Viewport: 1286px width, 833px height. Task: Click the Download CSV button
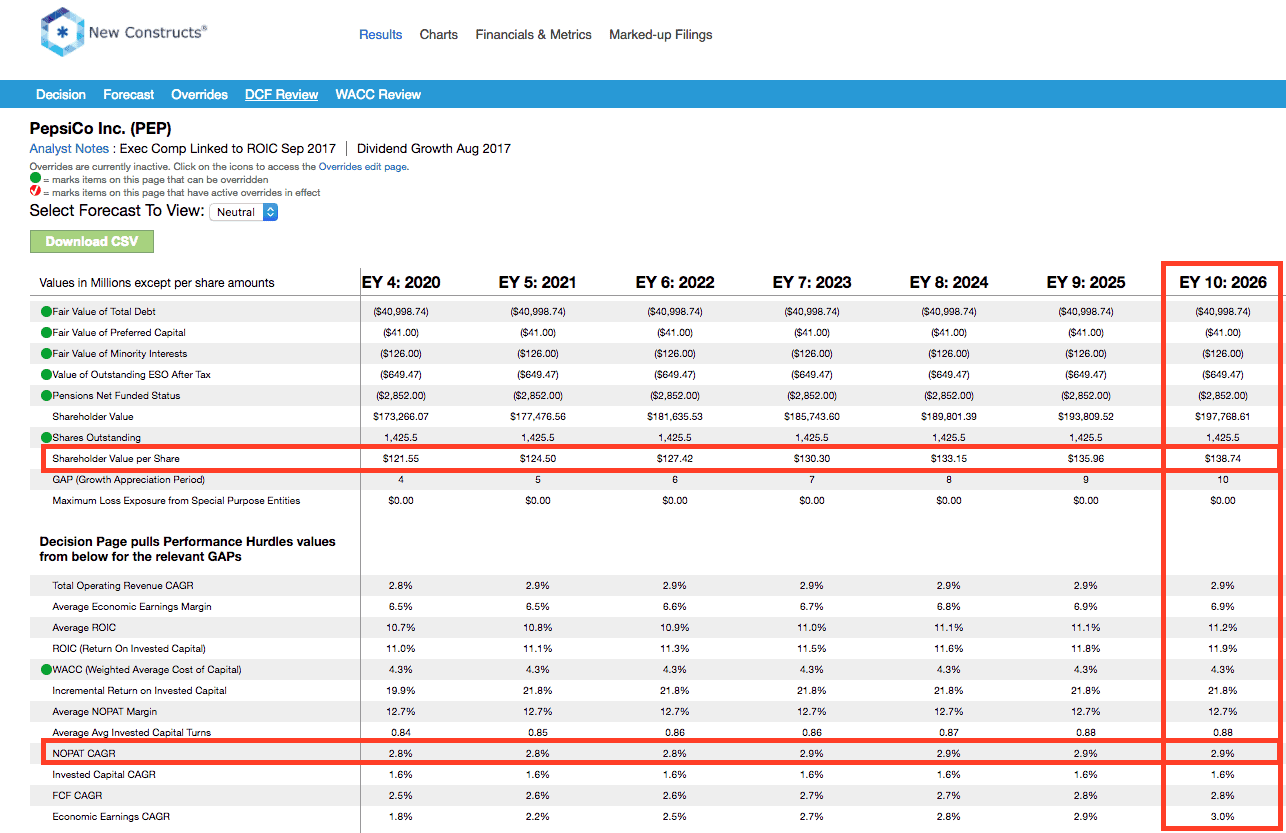(92, 241)
